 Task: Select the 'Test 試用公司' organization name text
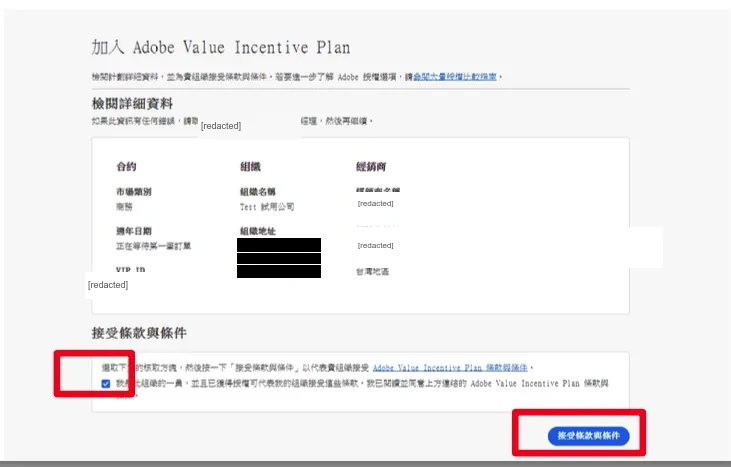point(267,207)
